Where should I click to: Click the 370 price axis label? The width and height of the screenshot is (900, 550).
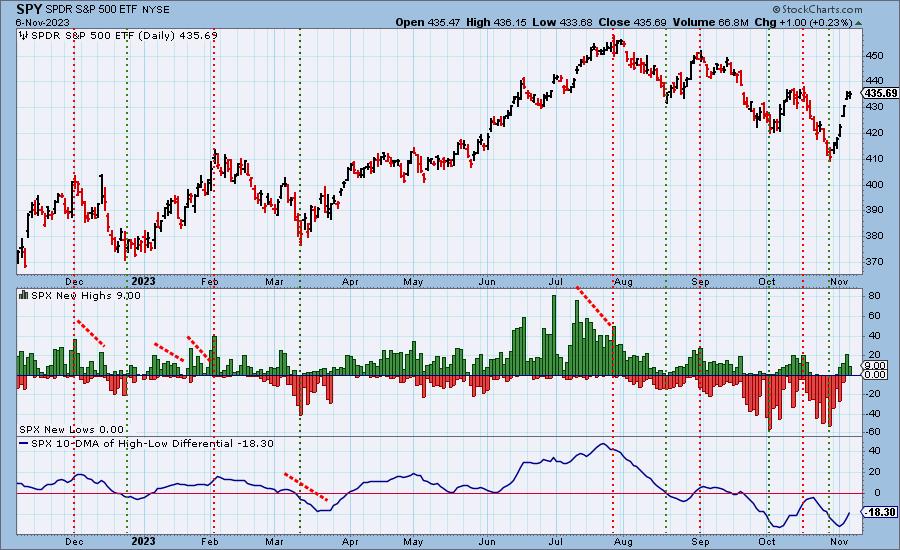[875, 261]
